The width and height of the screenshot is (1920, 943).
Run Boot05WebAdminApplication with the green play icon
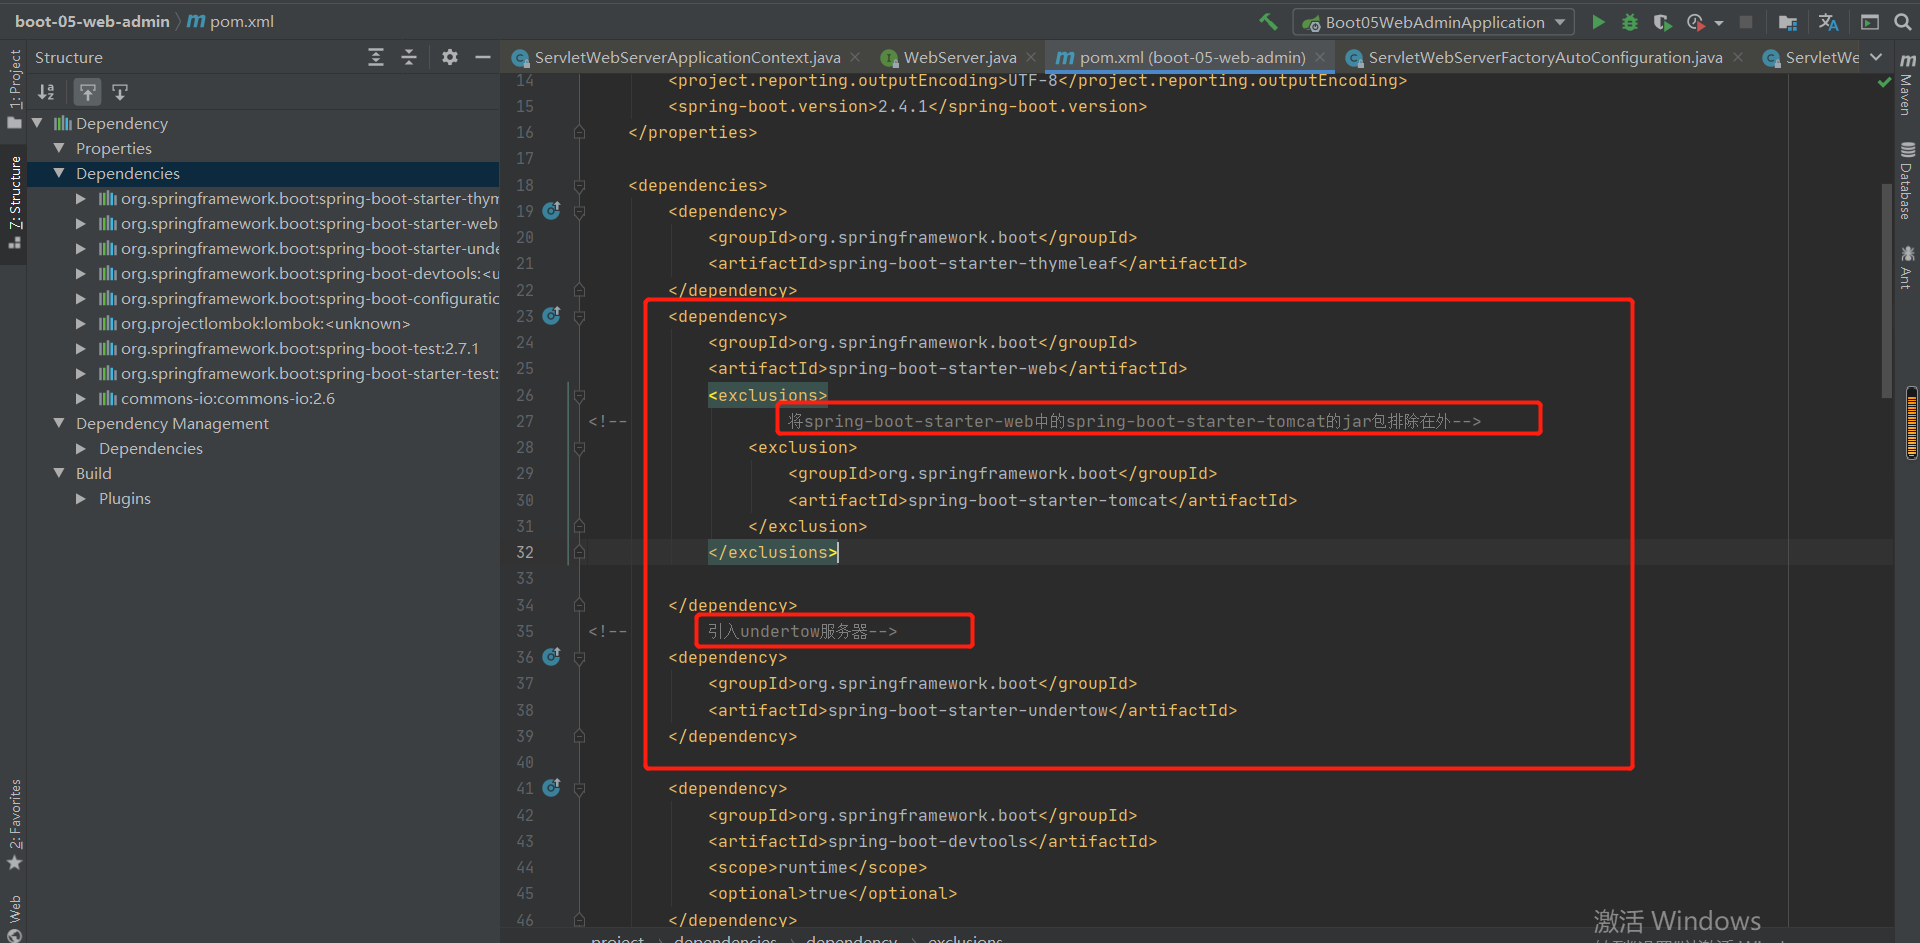(x=1598, y=22)
